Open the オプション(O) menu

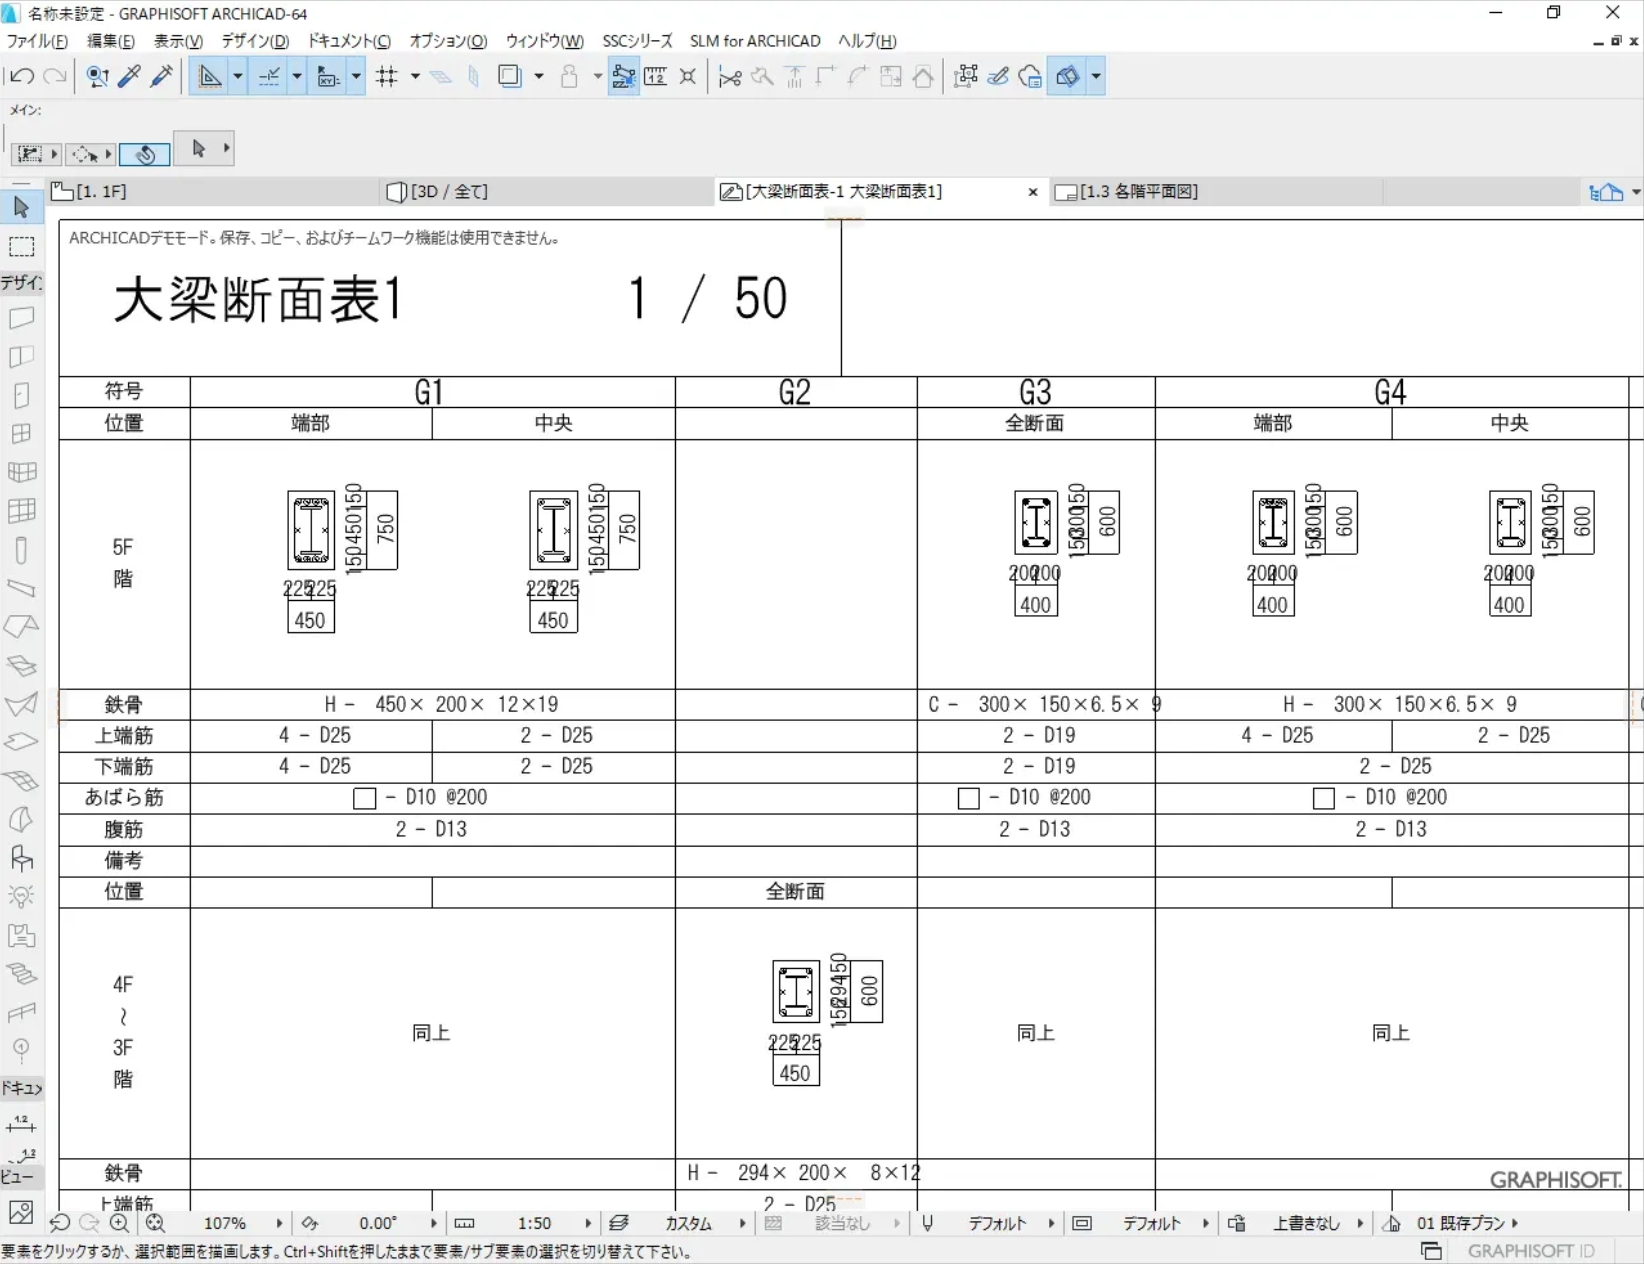click(x=448, y=41)
